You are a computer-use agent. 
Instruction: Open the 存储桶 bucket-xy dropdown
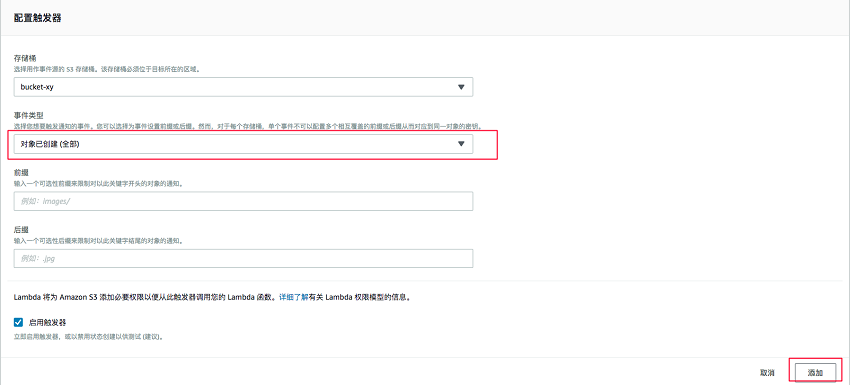(x=243, y=87)
